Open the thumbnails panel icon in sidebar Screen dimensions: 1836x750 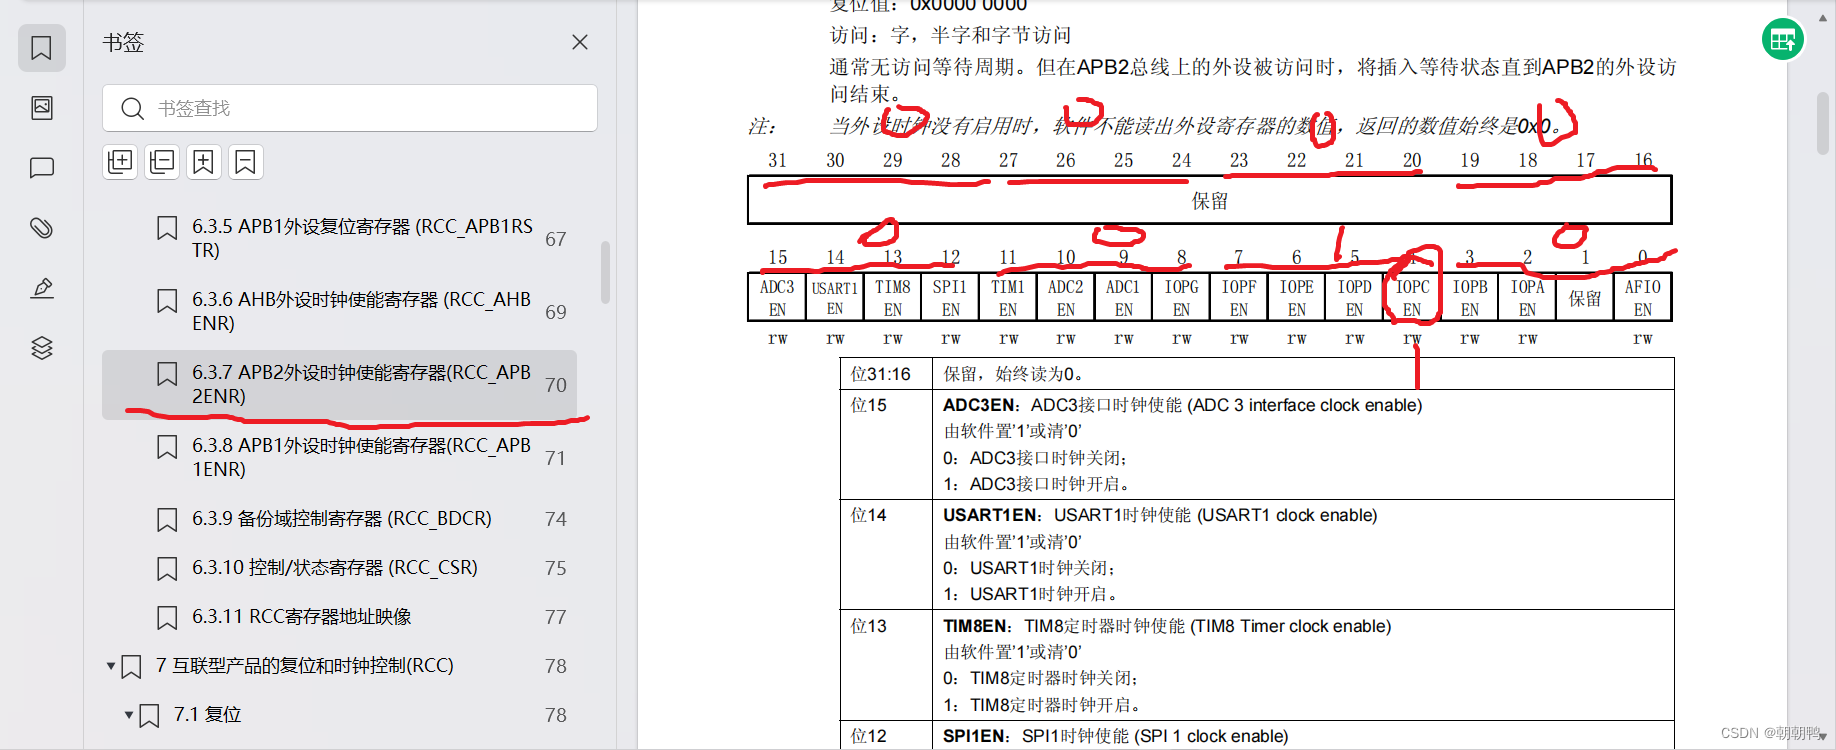(41, 107)
